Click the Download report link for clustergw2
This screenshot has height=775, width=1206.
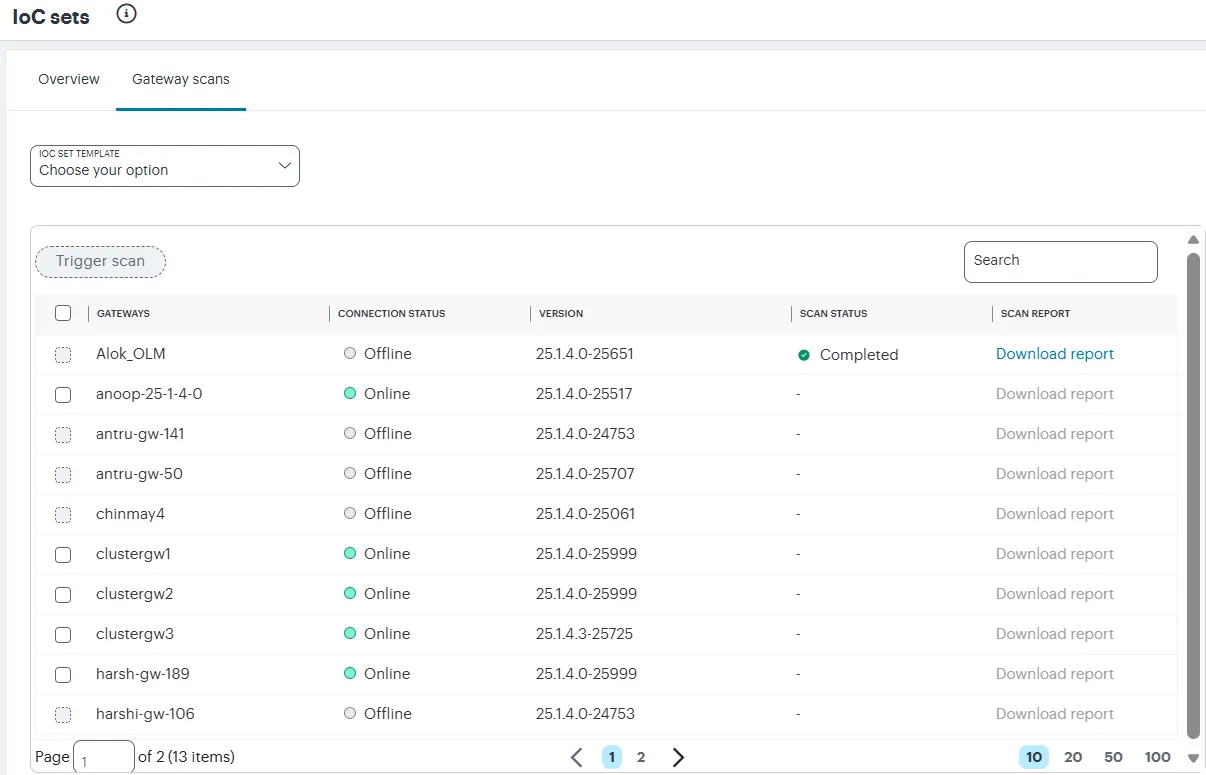pyautogui.click(x=1055, y=594)
